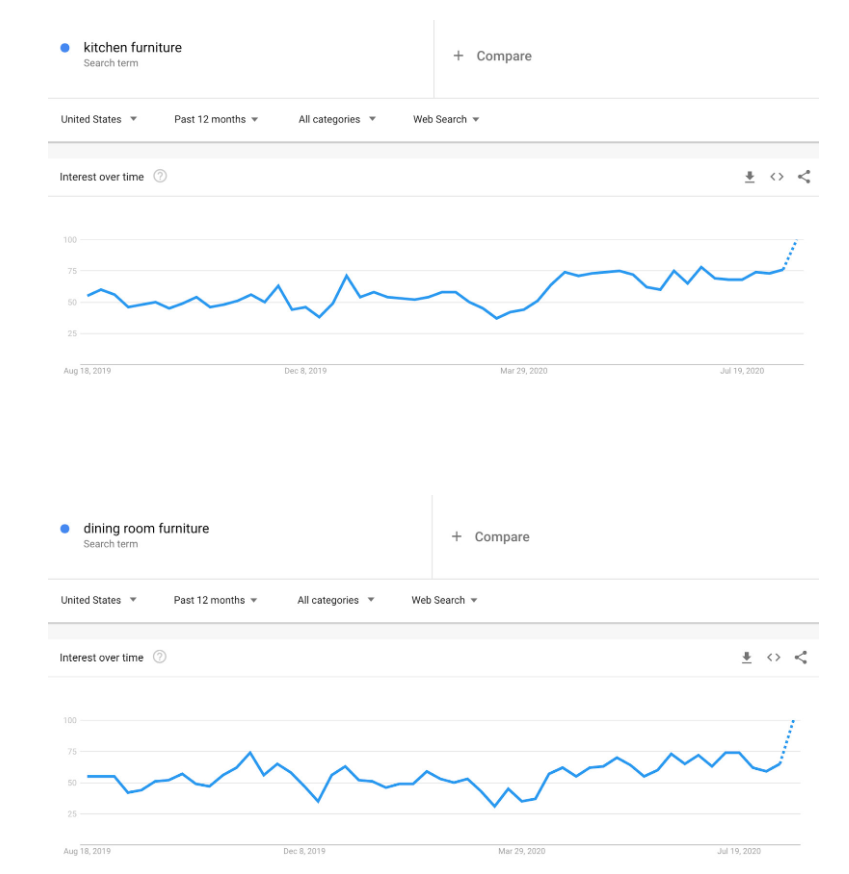Expand United States dropdown for kitchen furniture
849x874 pixels.
click(x=99, y=119)
